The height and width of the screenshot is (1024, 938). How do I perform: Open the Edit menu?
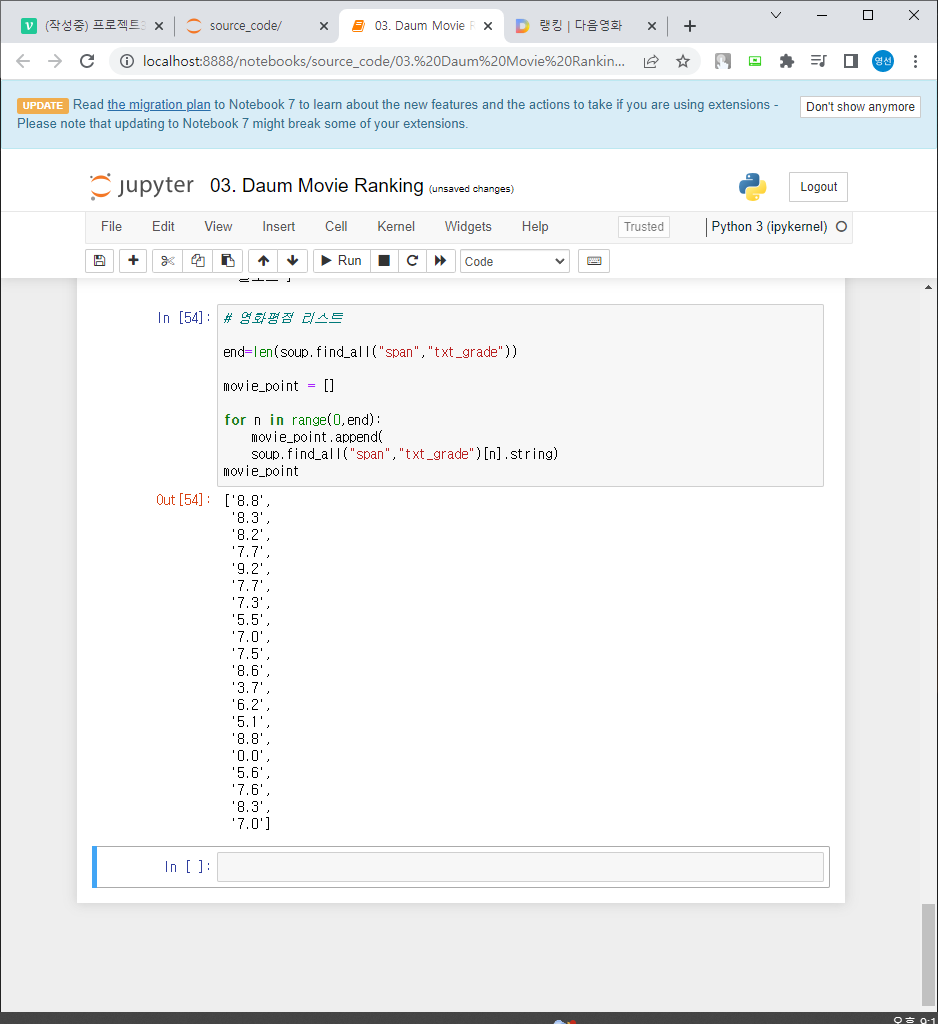(163, 227)
